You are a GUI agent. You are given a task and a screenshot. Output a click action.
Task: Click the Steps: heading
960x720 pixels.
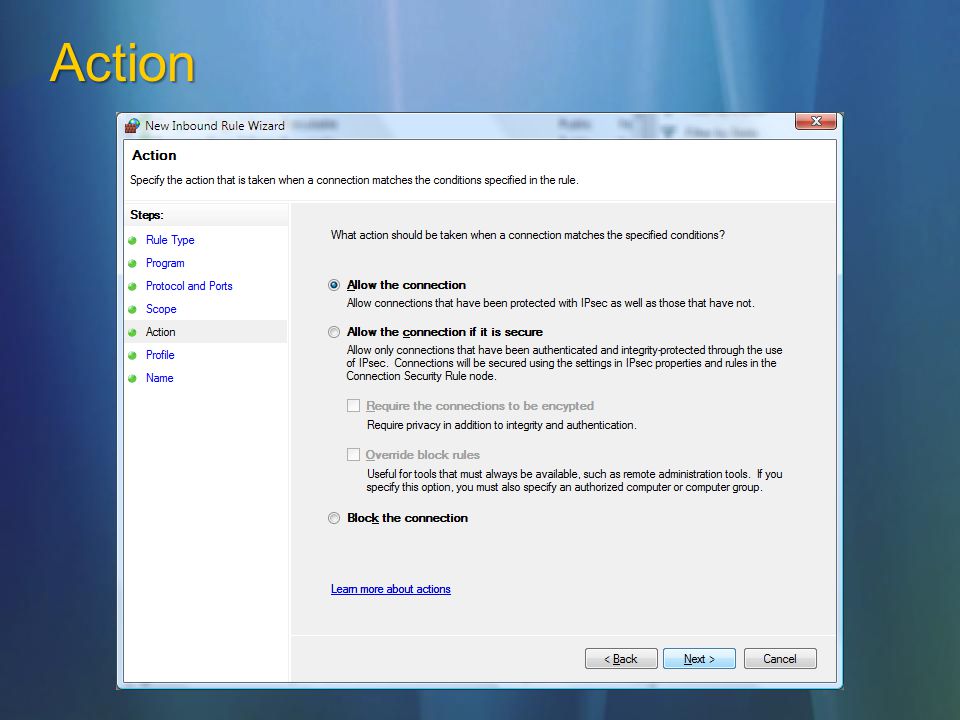146,215
